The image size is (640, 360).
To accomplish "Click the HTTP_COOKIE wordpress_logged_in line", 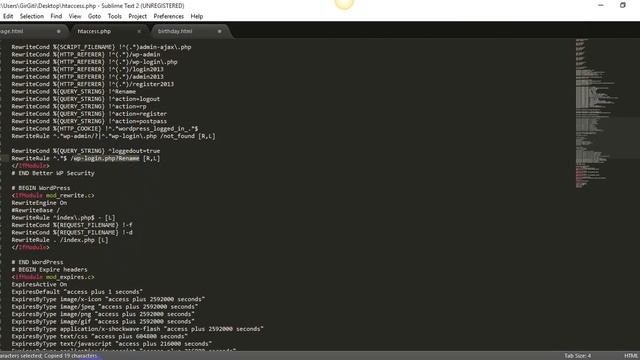I will tap(105, 129).
